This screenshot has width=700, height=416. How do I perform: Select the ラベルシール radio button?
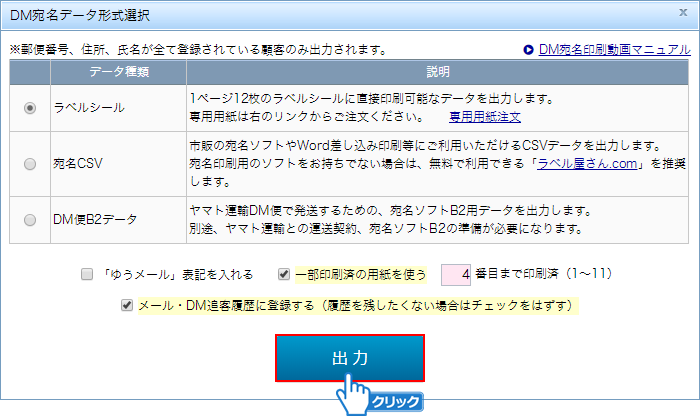point(30,108)
